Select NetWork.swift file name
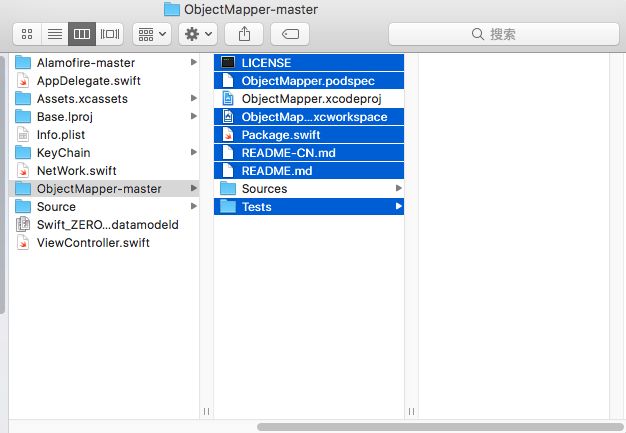 click(x=77, y=170)
